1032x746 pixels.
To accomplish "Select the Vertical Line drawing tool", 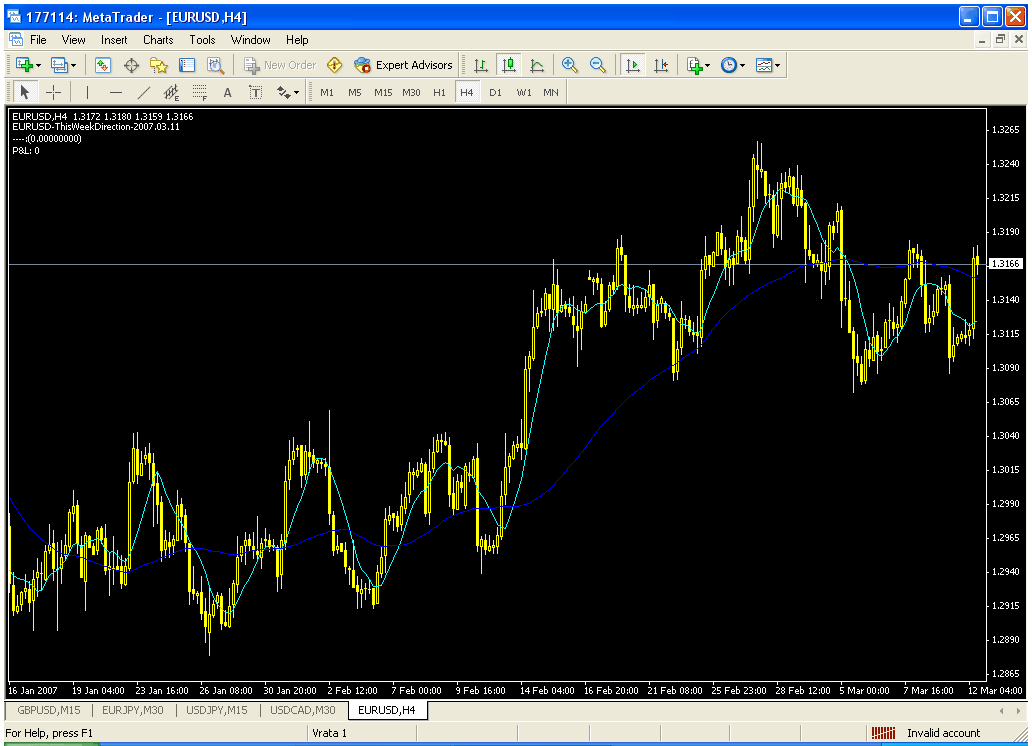I will coord(88,92).
